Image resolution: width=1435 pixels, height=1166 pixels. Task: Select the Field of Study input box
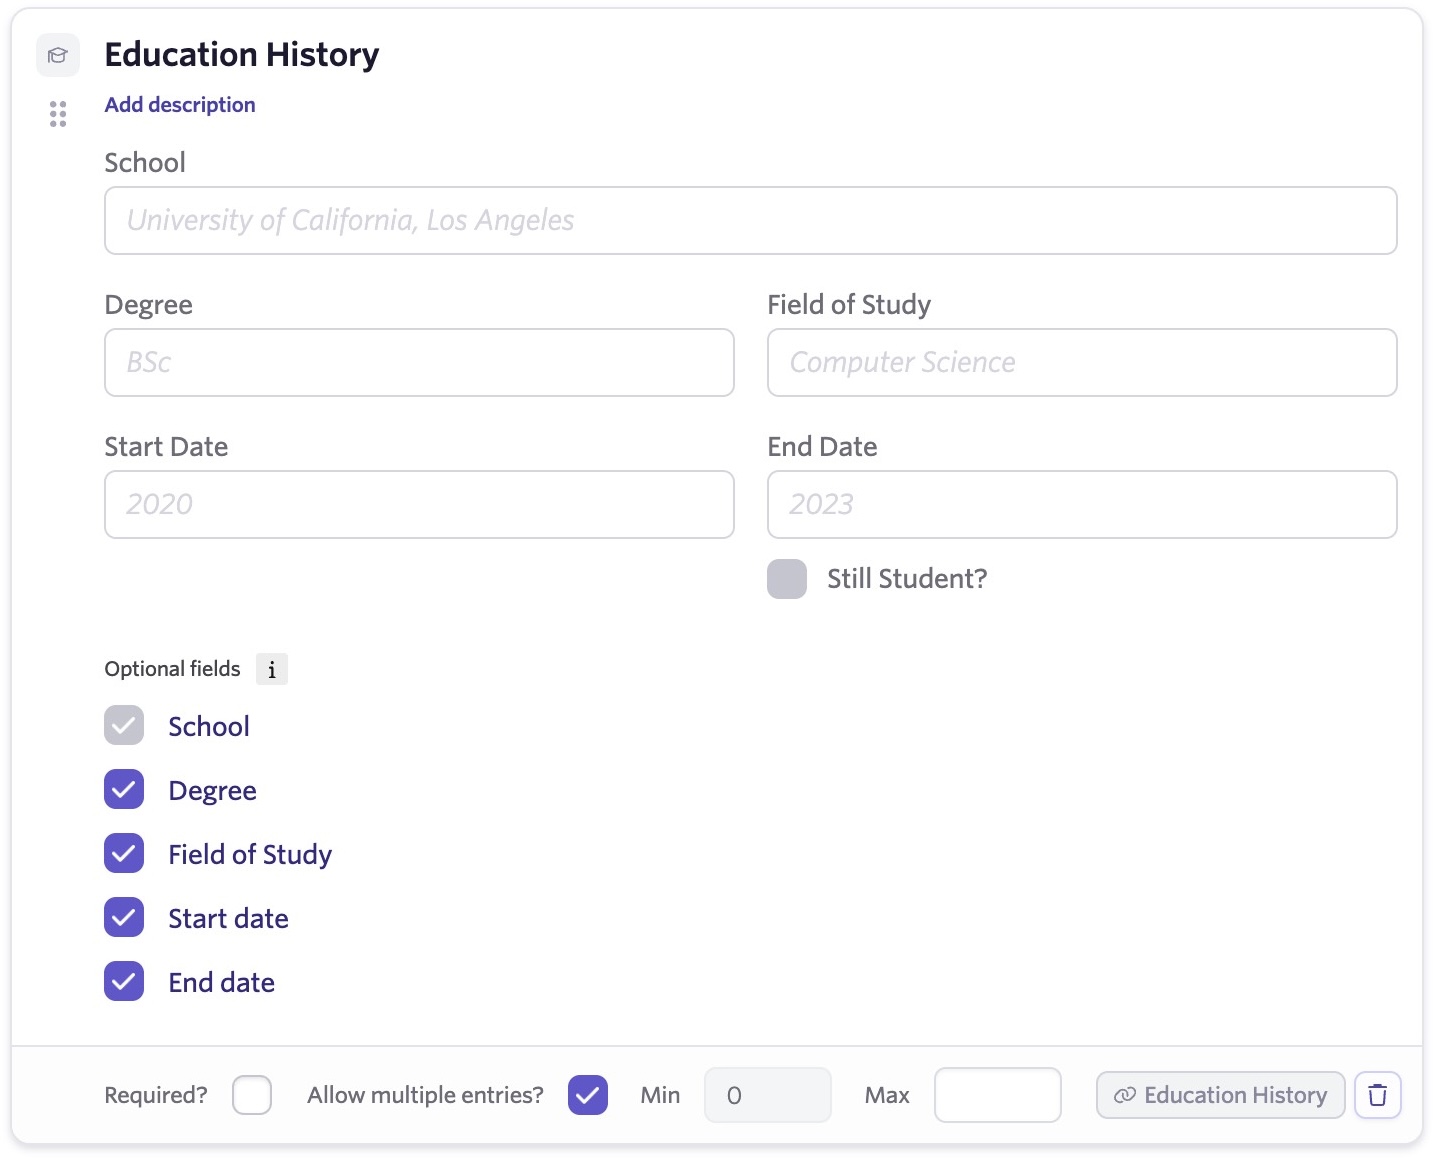pos(1081,363)
